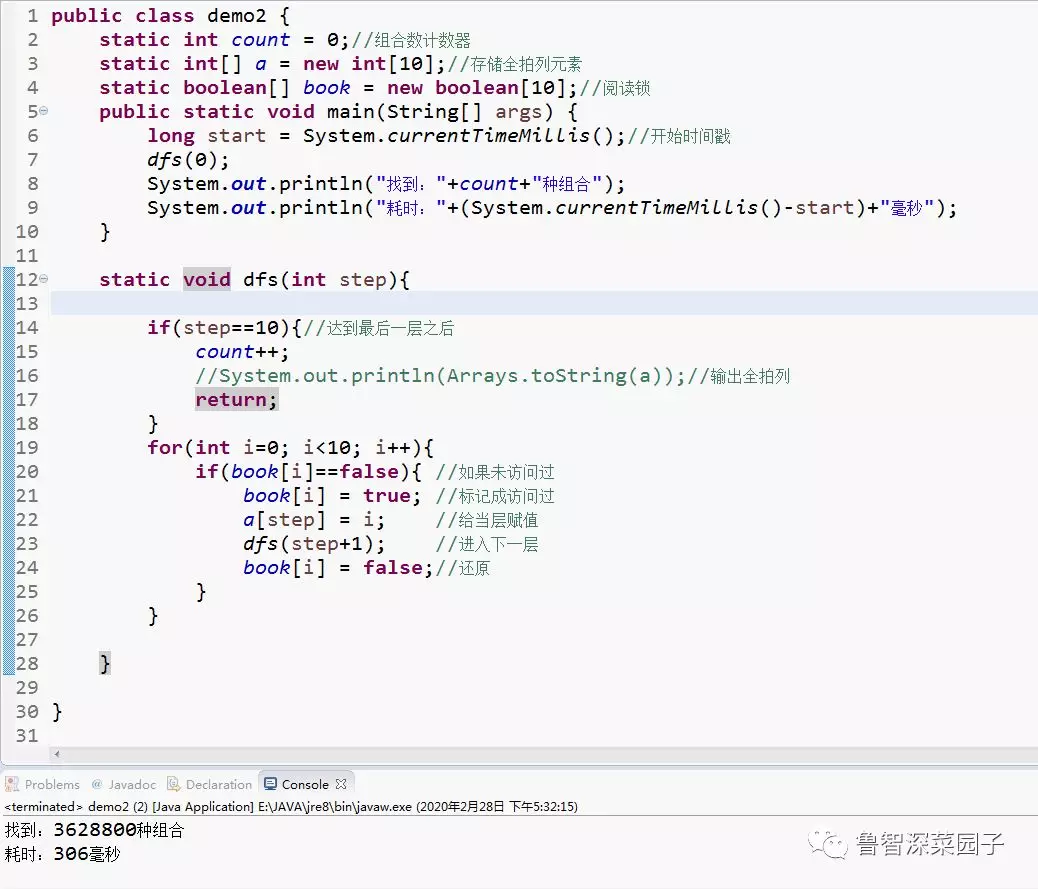Click console output '耗时: 306毫秒'
Screen dimensions: 1038x889
pos(63,854)
